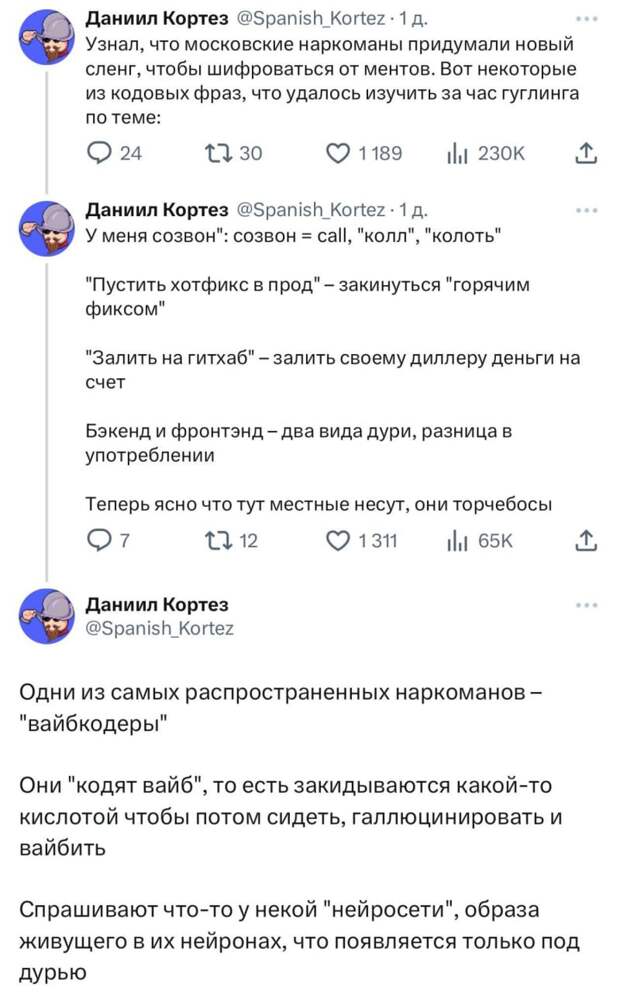
Task: Open more options menu on the first tweet
Action: [x=587, y=18]
